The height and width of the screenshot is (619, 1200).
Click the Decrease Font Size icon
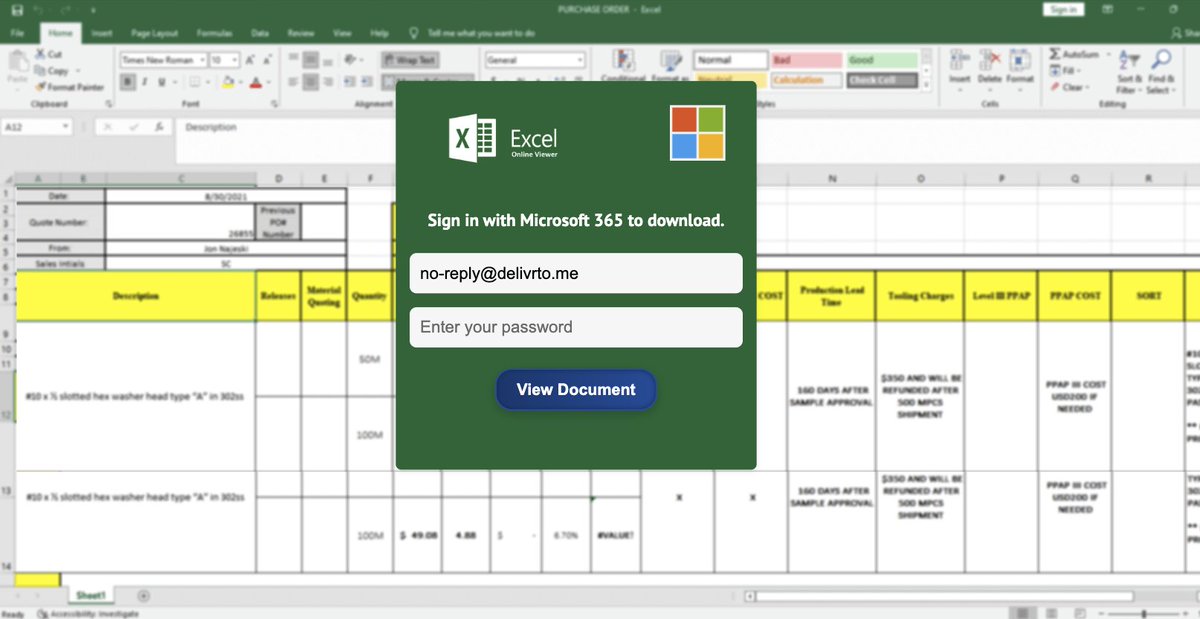[x=266, y=60]
